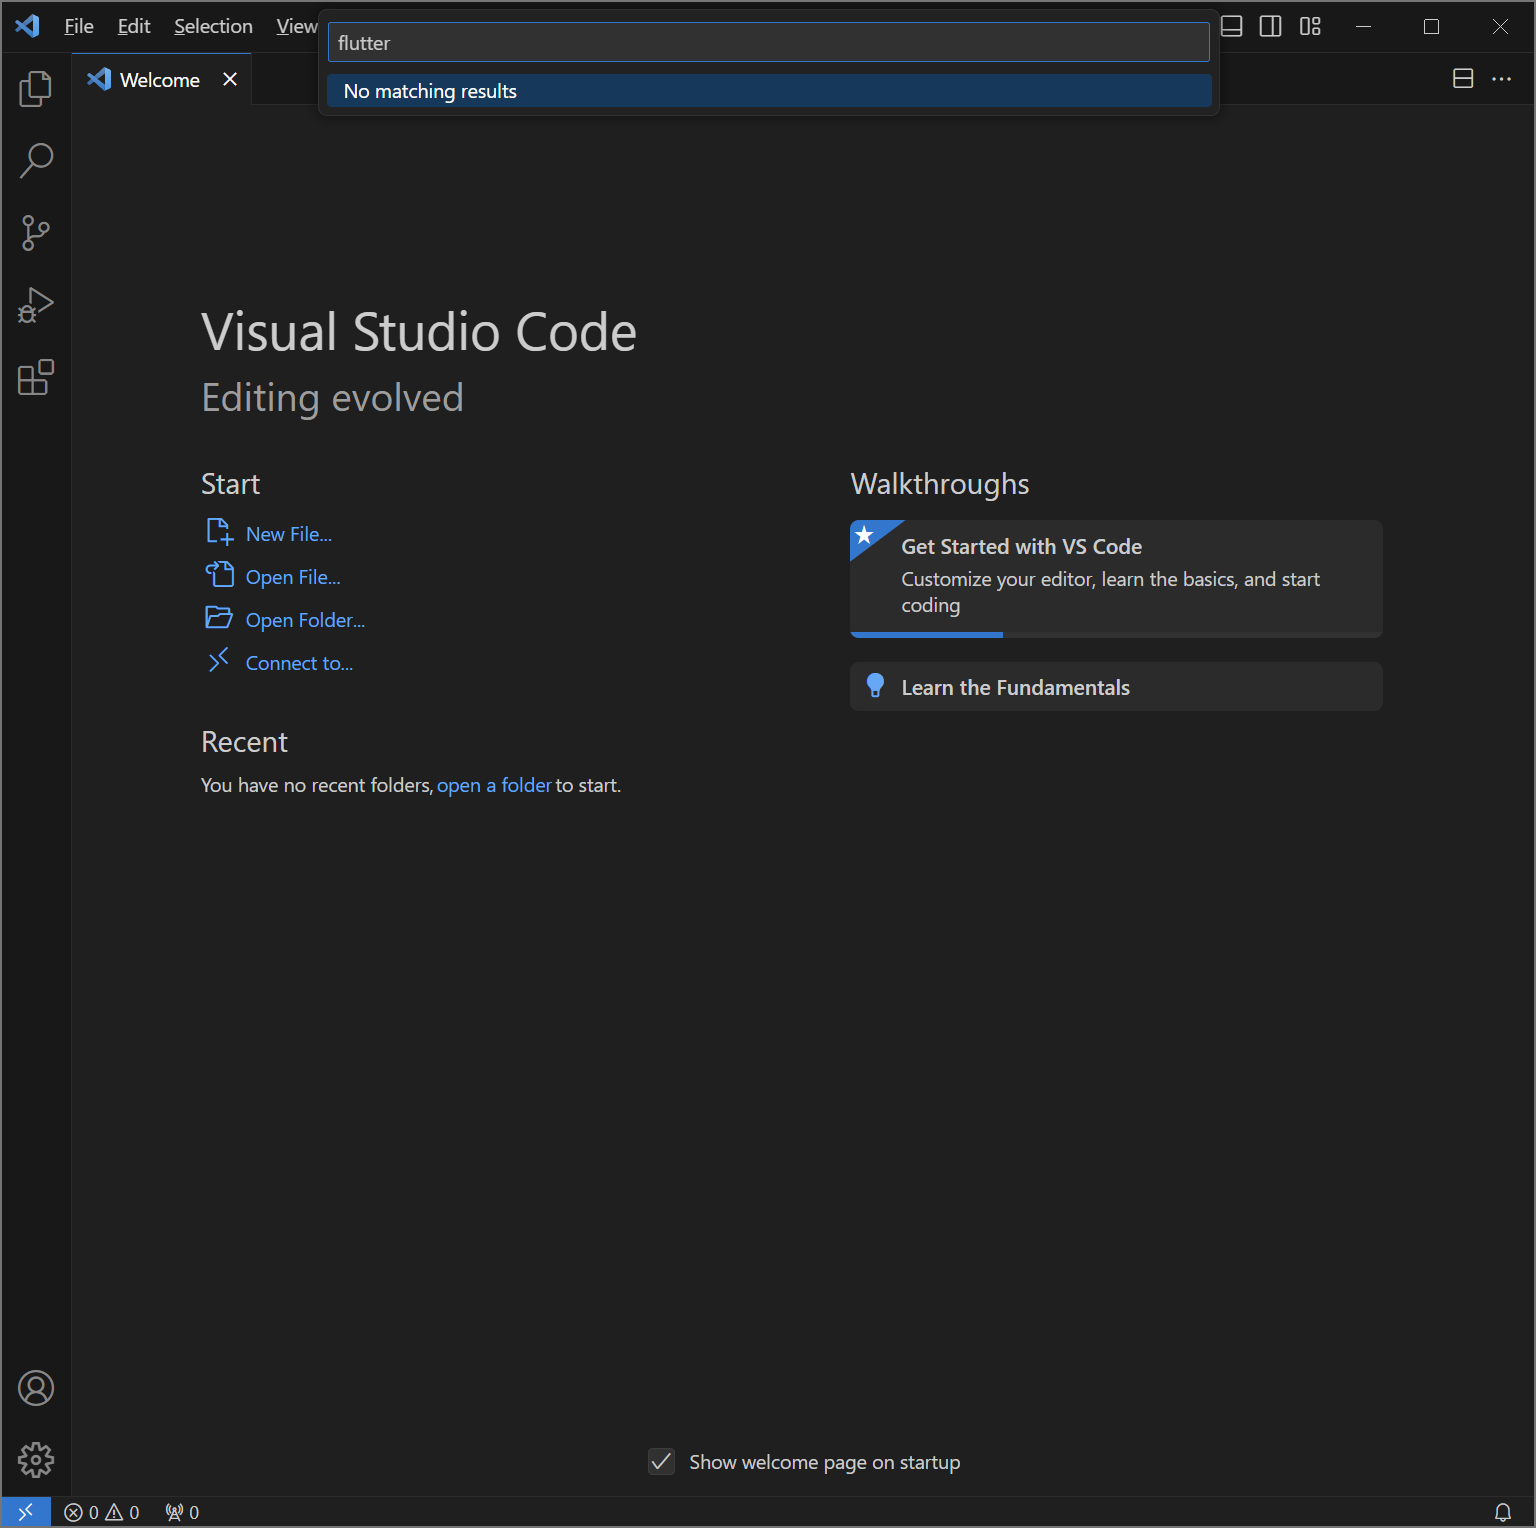Image resolution: width=1536 pixels, height=1528 pixels.
Task: Click the Open File icon
Action: click(x=219, y=575)
